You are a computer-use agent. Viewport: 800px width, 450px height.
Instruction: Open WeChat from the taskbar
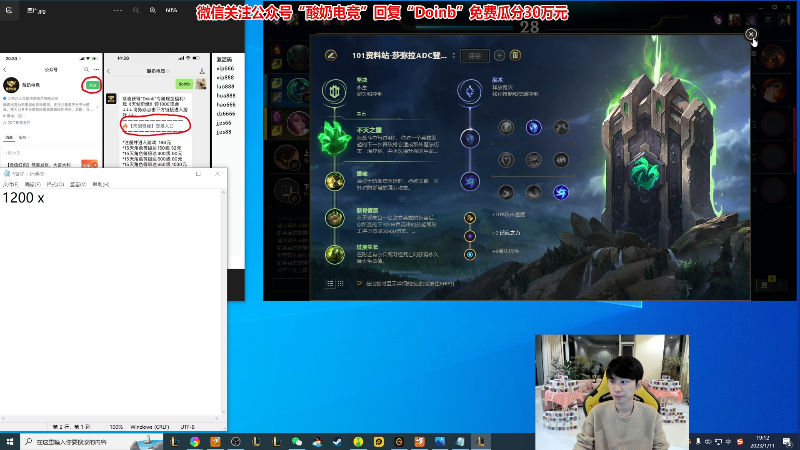point(297,442)
